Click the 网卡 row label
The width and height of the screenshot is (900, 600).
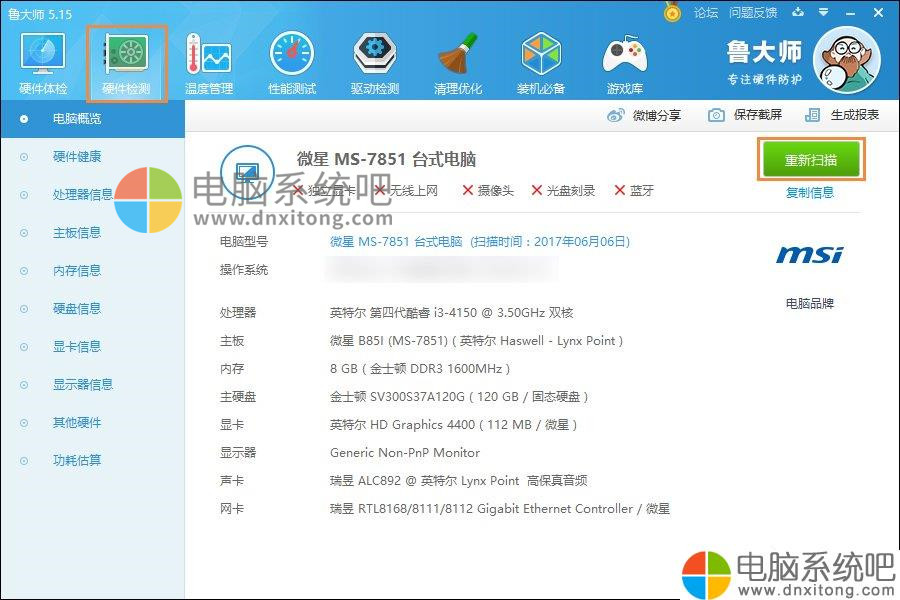pyautogui.click(x=232, y=509)
